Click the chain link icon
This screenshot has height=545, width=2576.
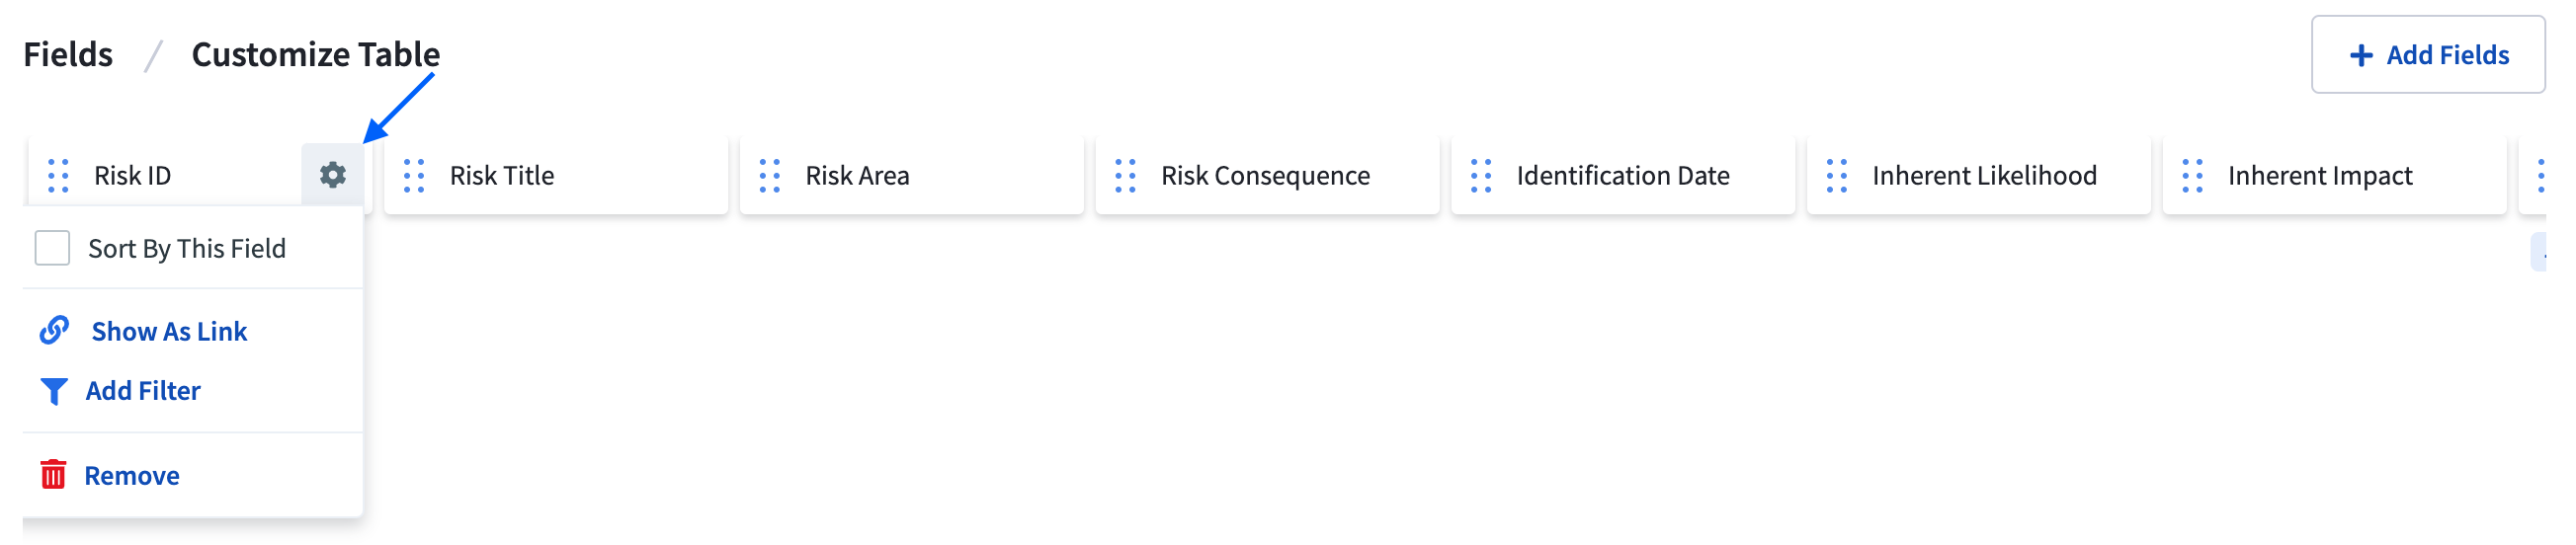54,330
